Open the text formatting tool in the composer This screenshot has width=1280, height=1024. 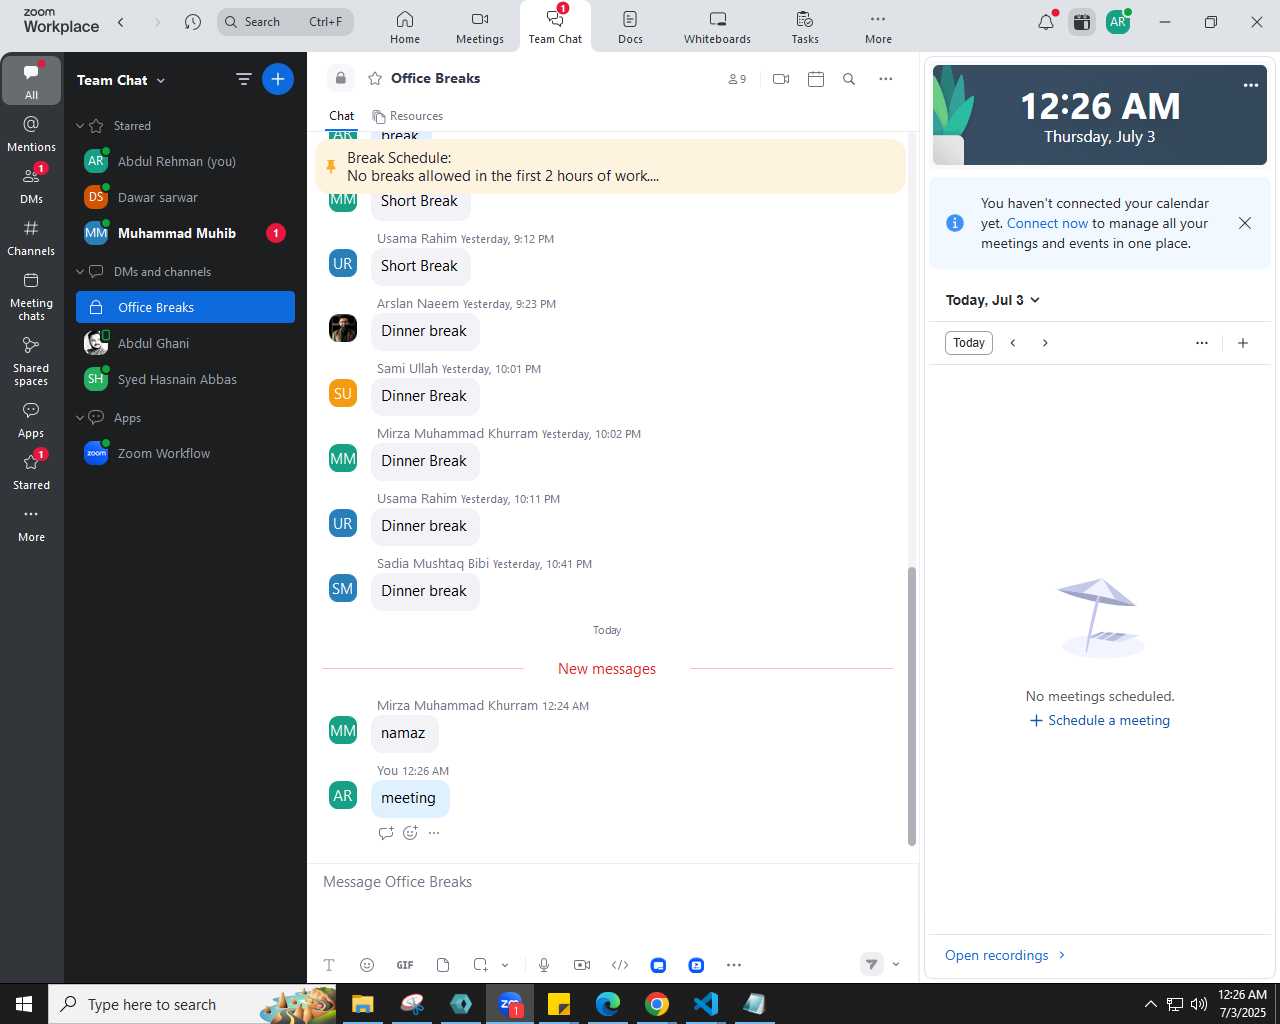click(x=329, y=965)
